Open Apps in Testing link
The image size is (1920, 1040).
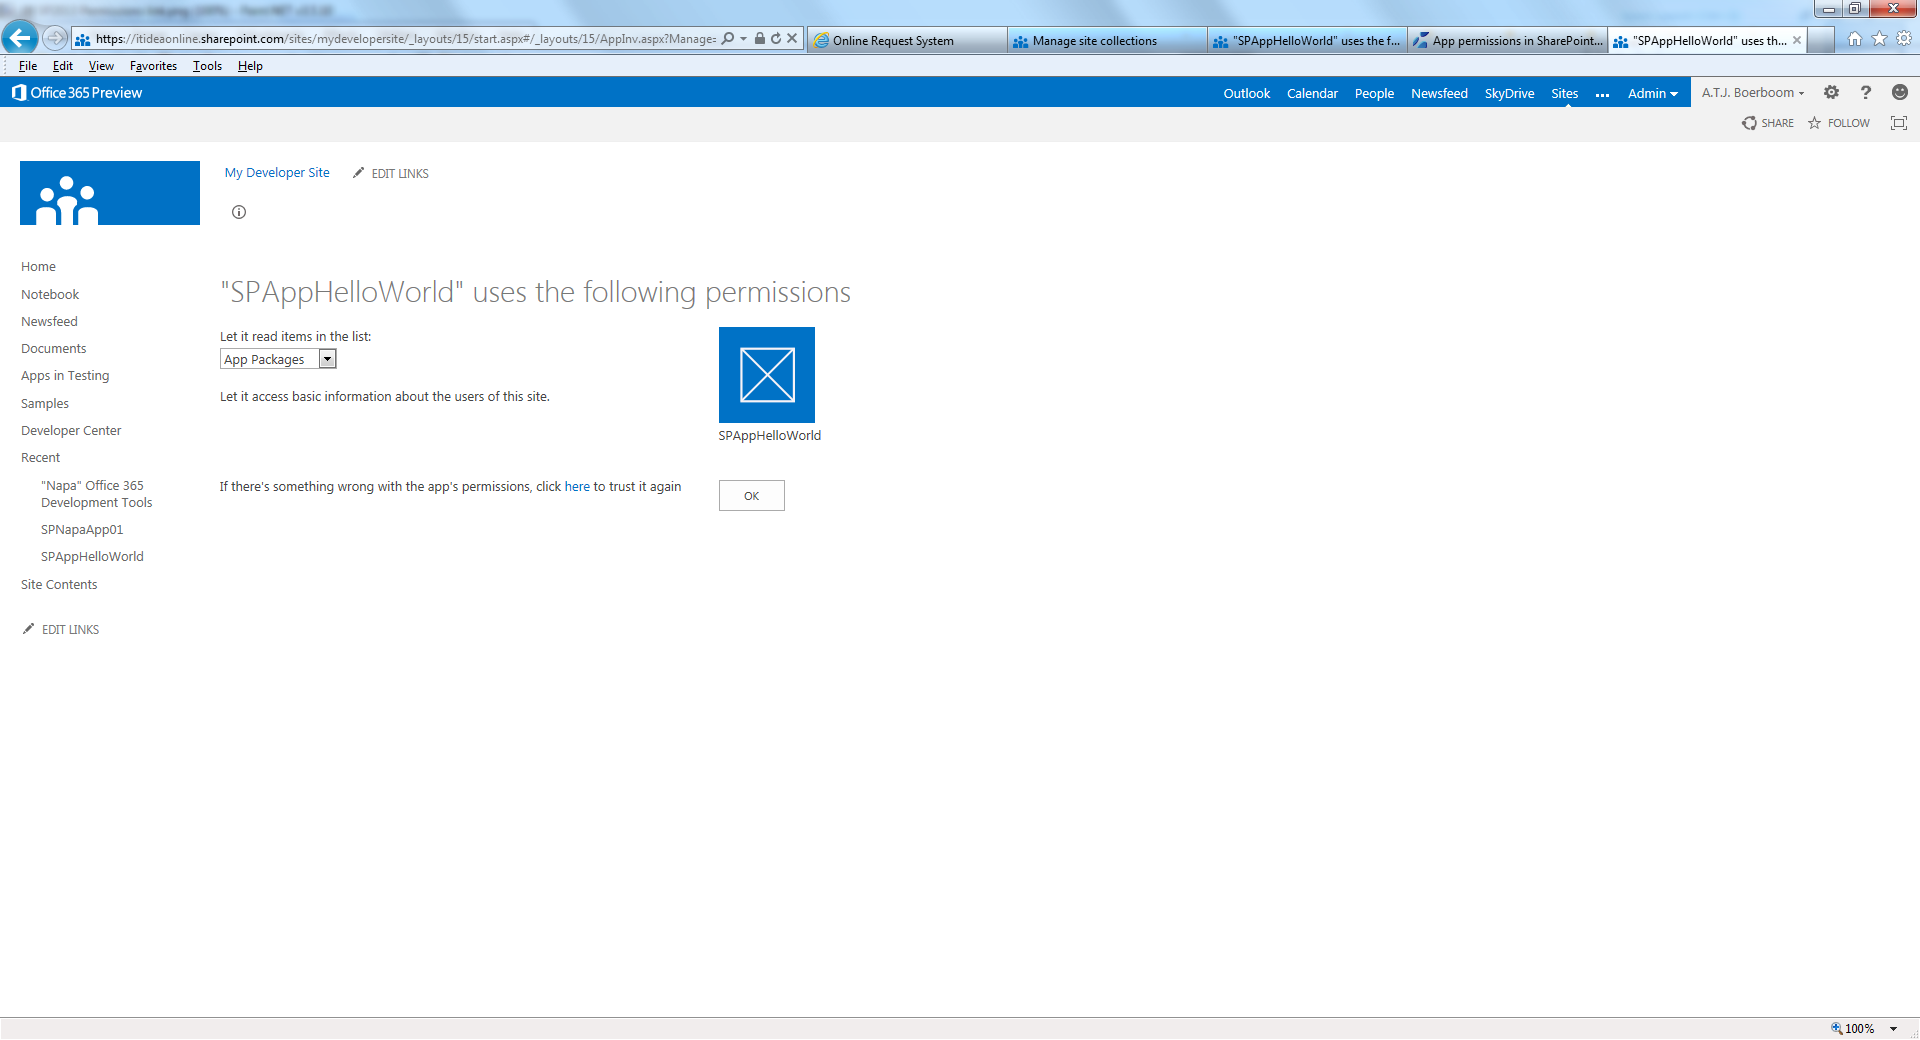point(65,375)
